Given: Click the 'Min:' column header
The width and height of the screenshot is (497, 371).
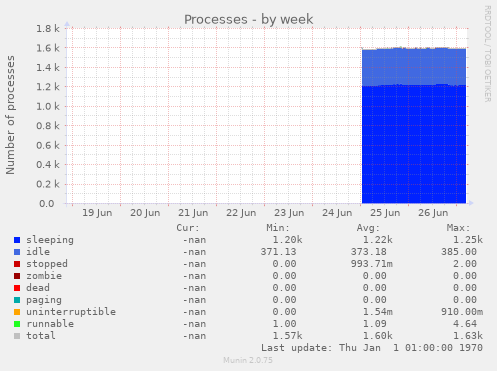Looking at the screenshot, I should [x=278, y=228].
